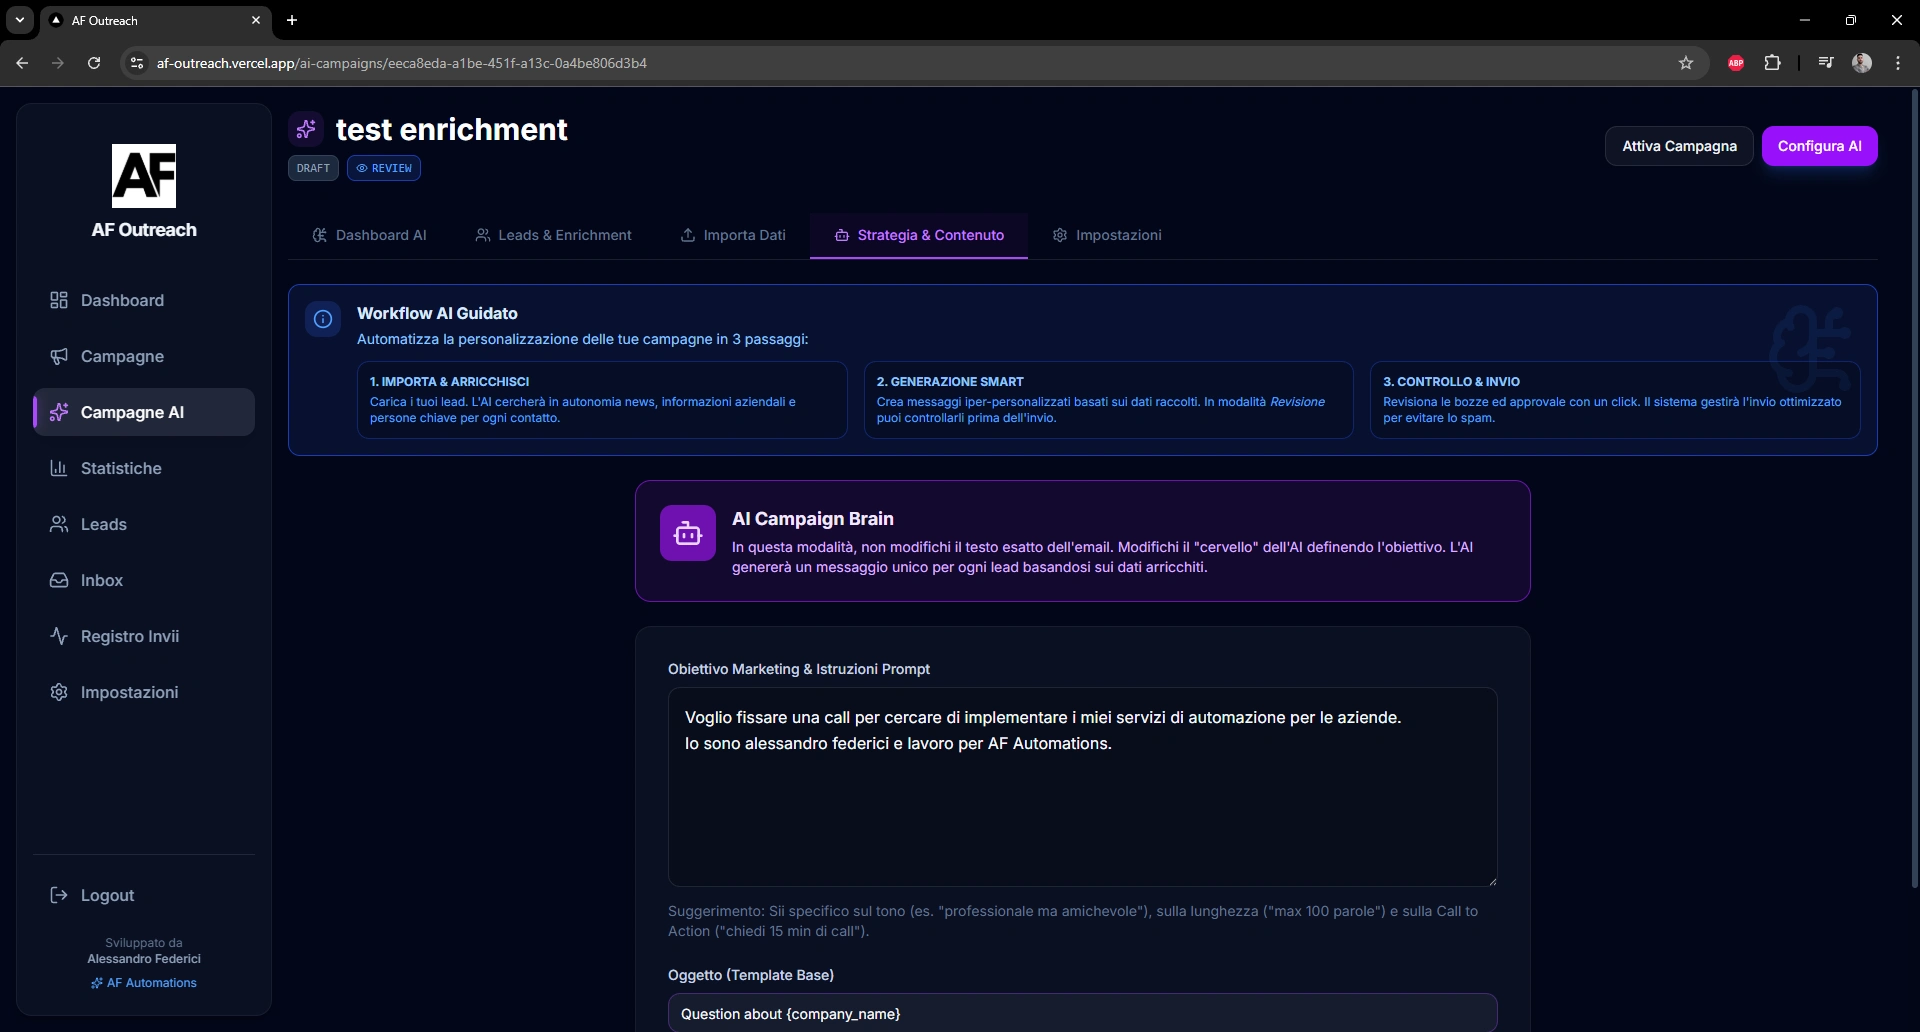The height and width of the screenshot is (1032, 1920).
Task: Click the Campagne AI sparkle icon
Action: pyautogui.click(x=59, y=412)
